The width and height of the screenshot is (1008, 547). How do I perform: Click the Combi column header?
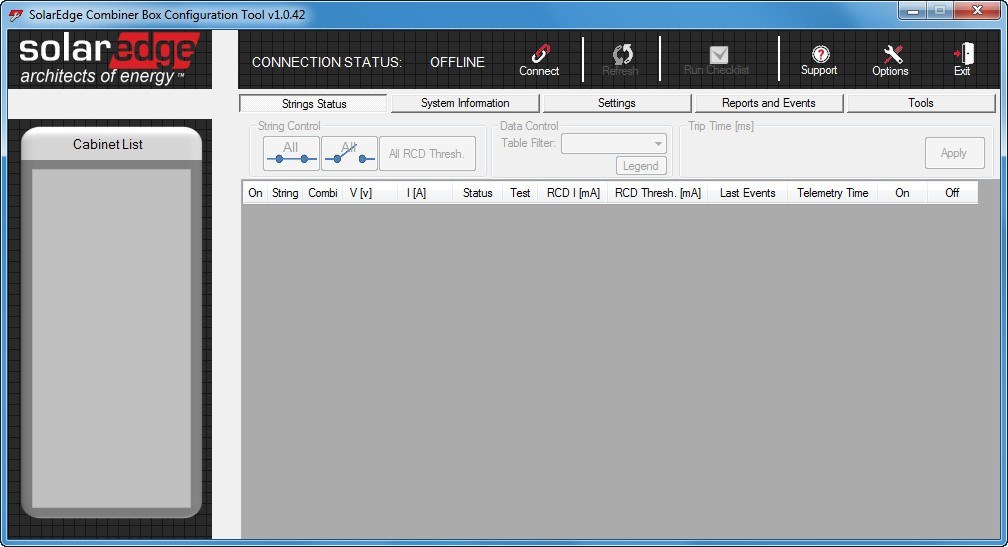323,193
